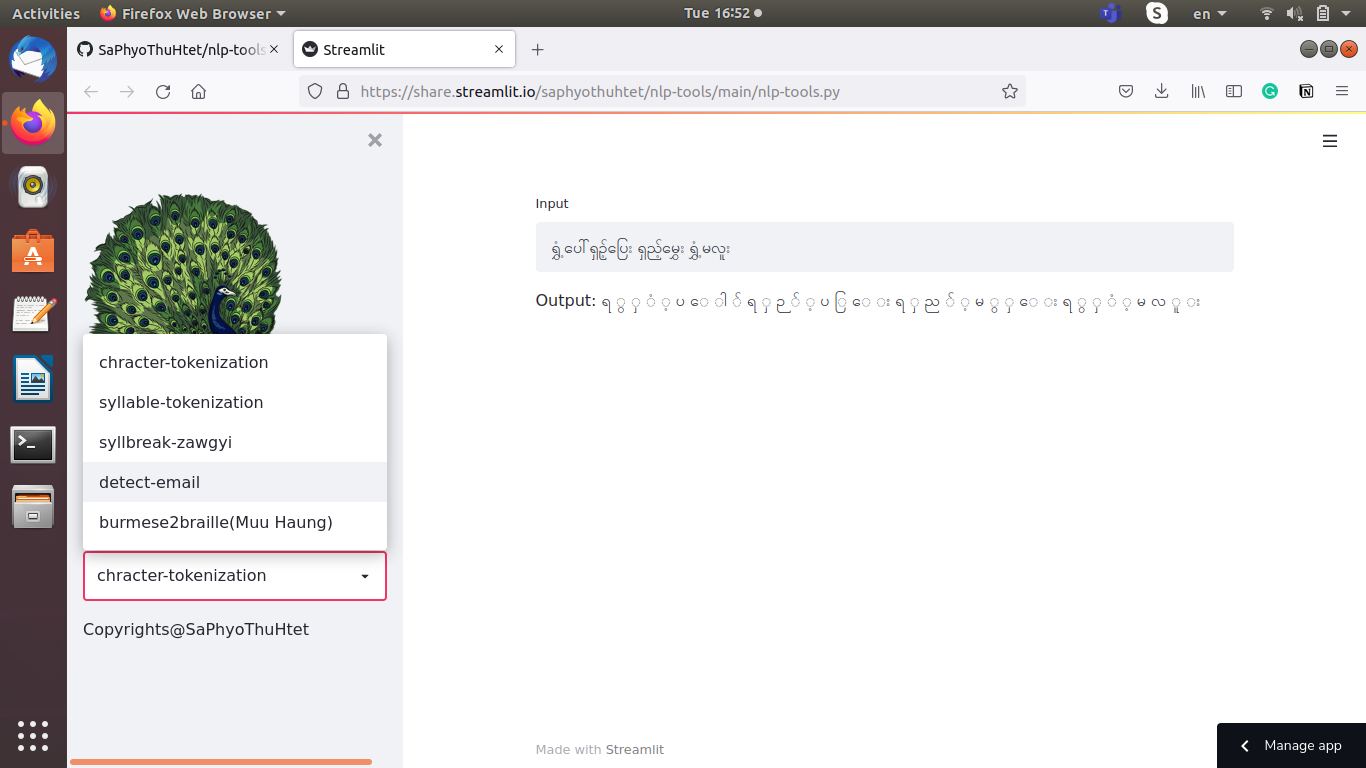
Task: Launch Terminal from the dock
Action: [x=33, y=444]
